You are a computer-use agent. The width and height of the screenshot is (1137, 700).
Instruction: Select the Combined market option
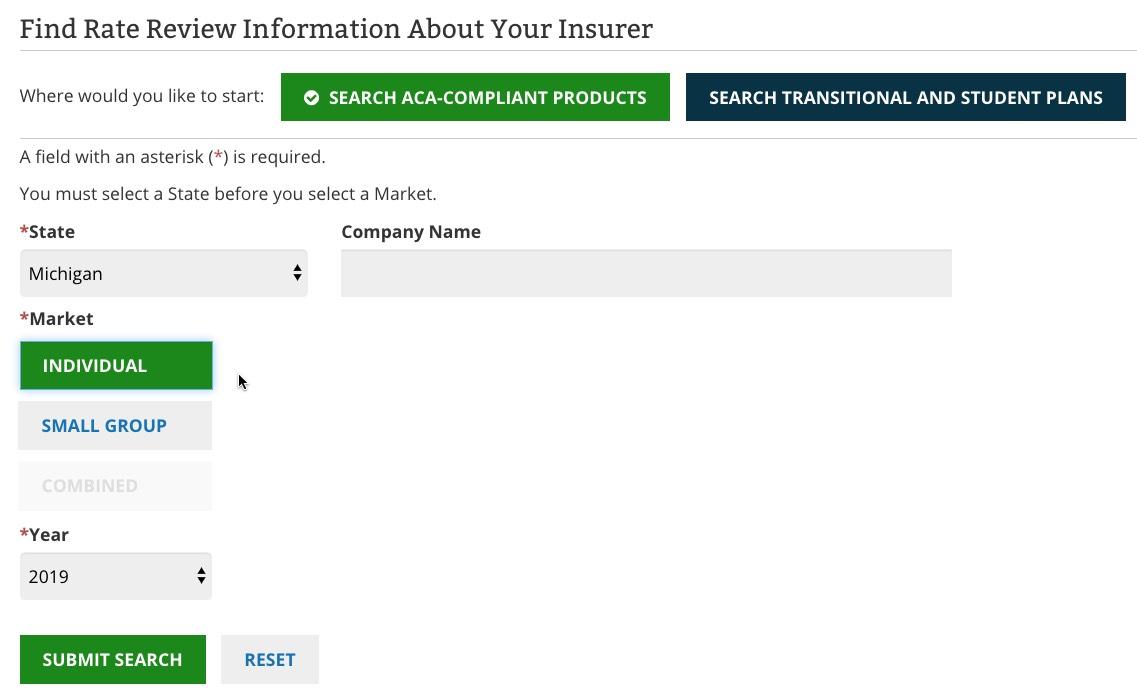point(116,486)
